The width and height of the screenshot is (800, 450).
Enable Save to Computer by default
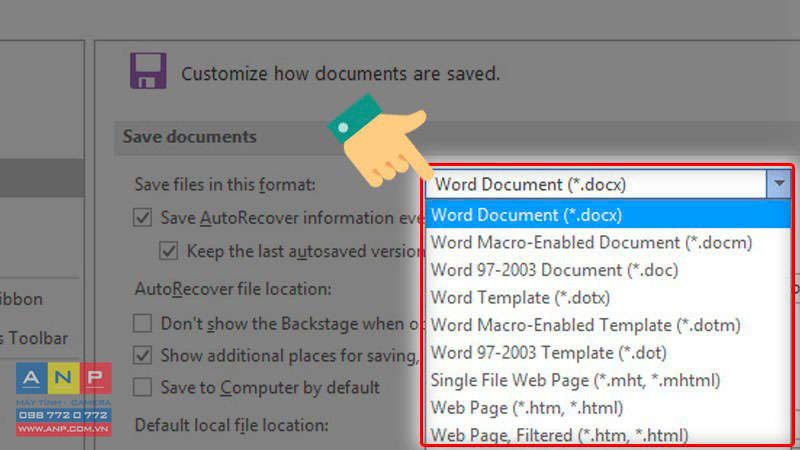(x=142, y=387)
